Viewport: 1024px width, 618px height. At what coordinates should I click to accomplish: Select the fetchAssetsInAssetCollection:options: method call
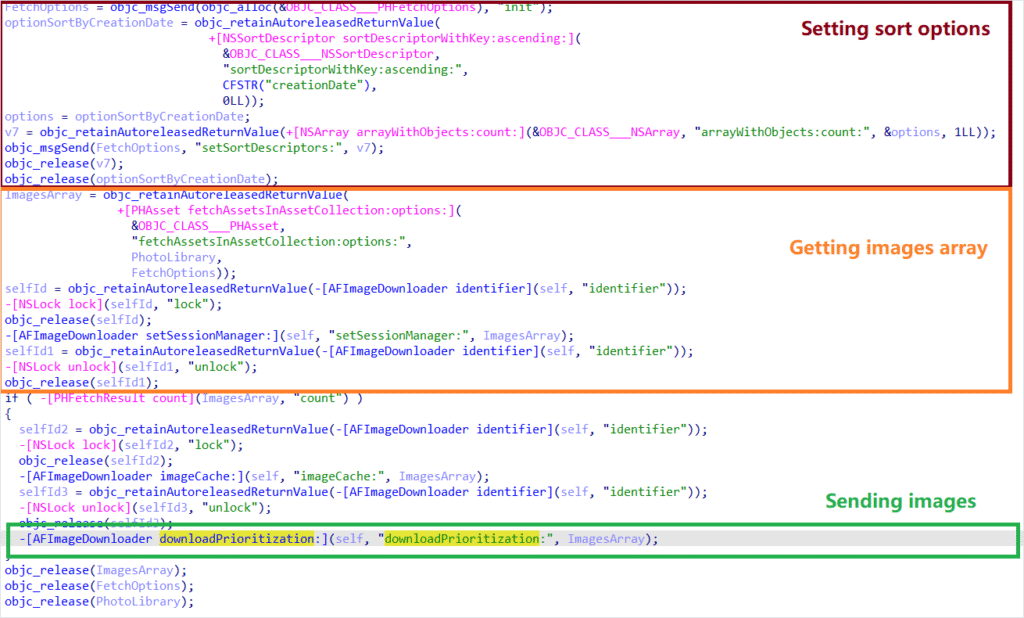point(330,210)
